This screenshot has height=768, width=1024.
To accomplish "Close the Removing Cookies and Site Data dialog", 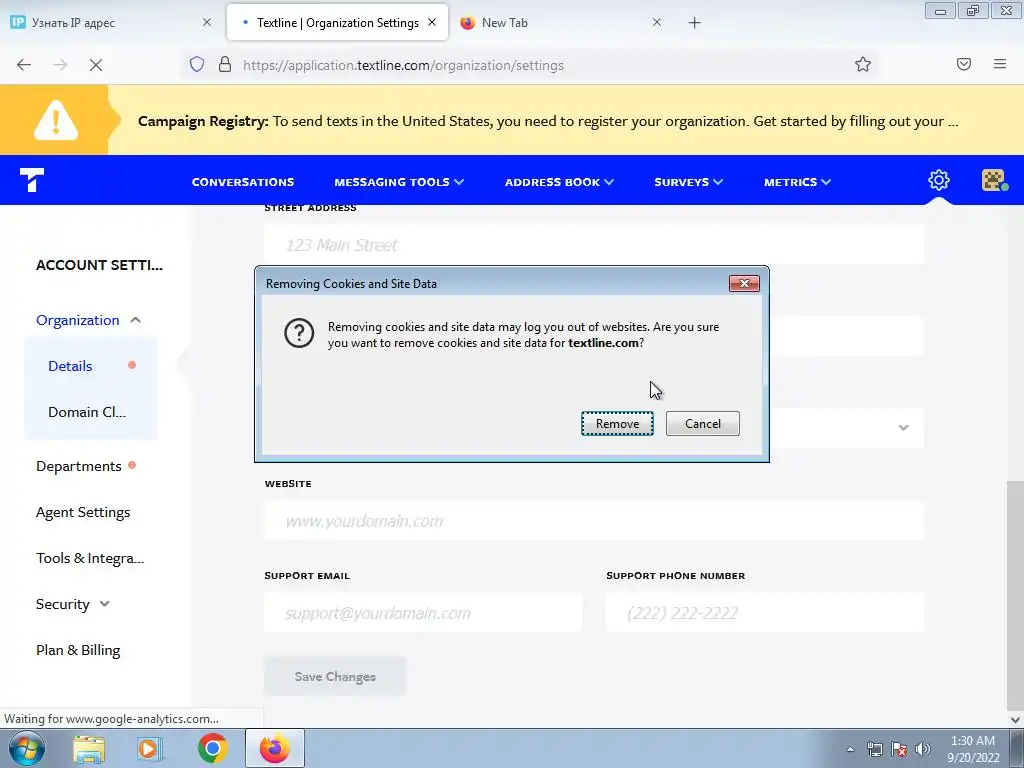I will click(744, 283).
